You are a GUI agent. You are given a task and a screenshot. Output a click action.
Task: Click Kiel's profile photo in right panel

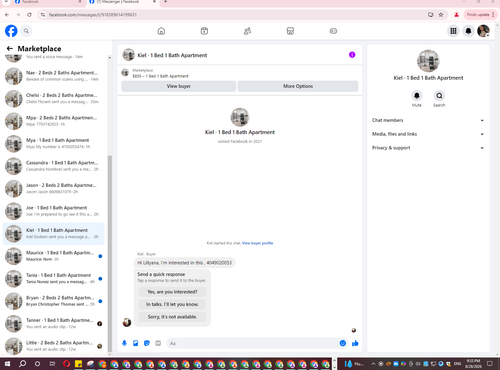[428, 61]
